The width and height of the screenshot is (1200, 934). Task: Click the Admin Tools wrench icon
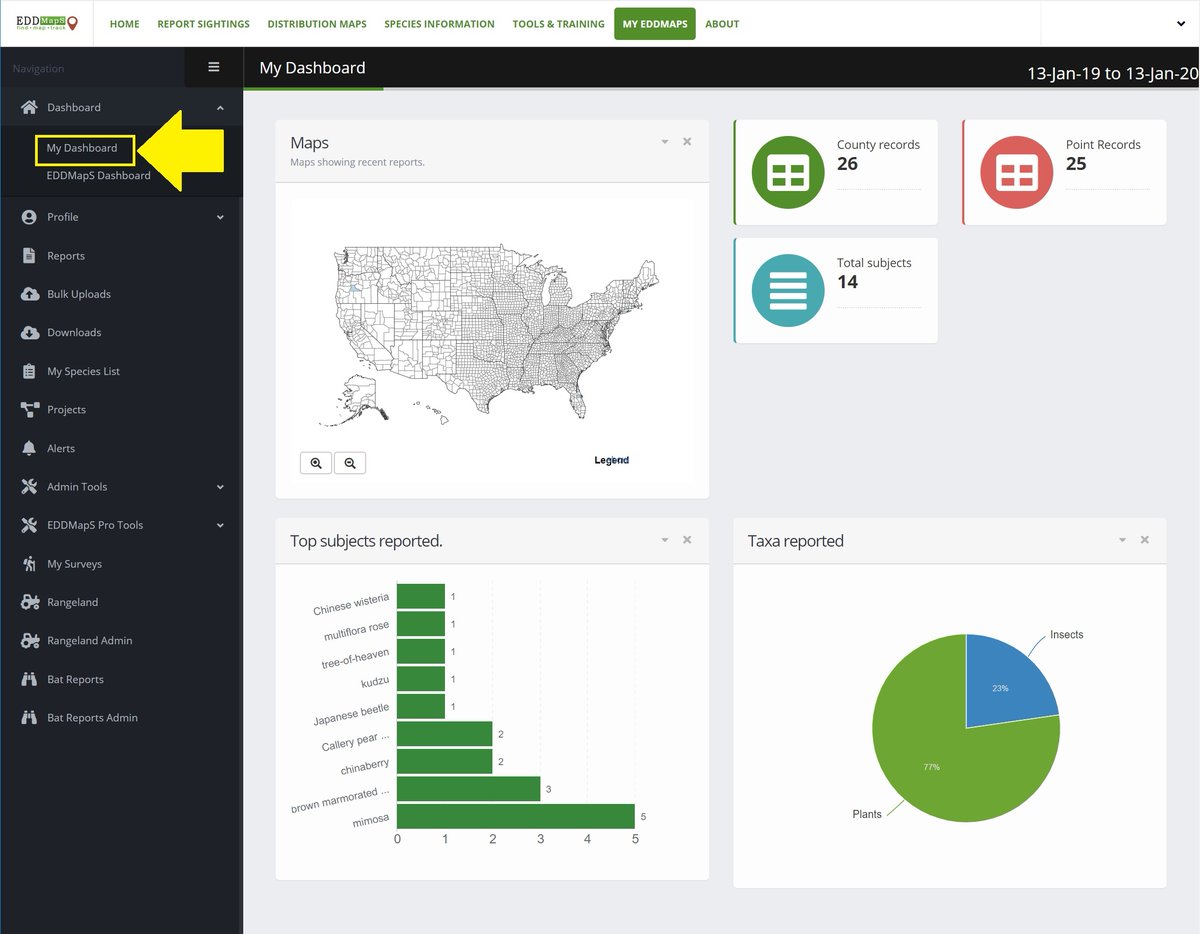(29, 486)
